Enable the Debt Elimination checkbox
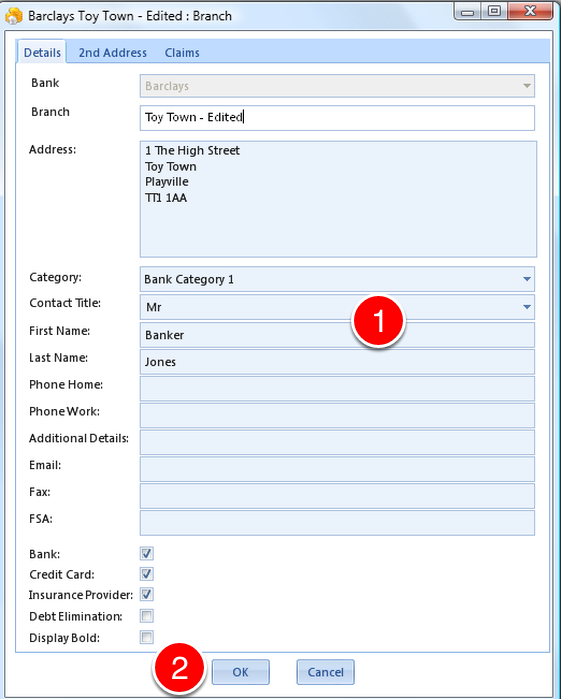The height and width of the screenshot is (699, 561). pos(147,616)
